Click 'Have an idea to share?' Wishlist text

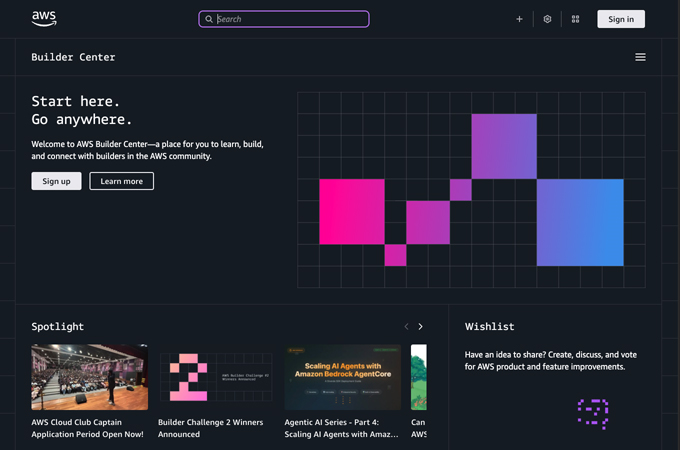pos(551,361)
